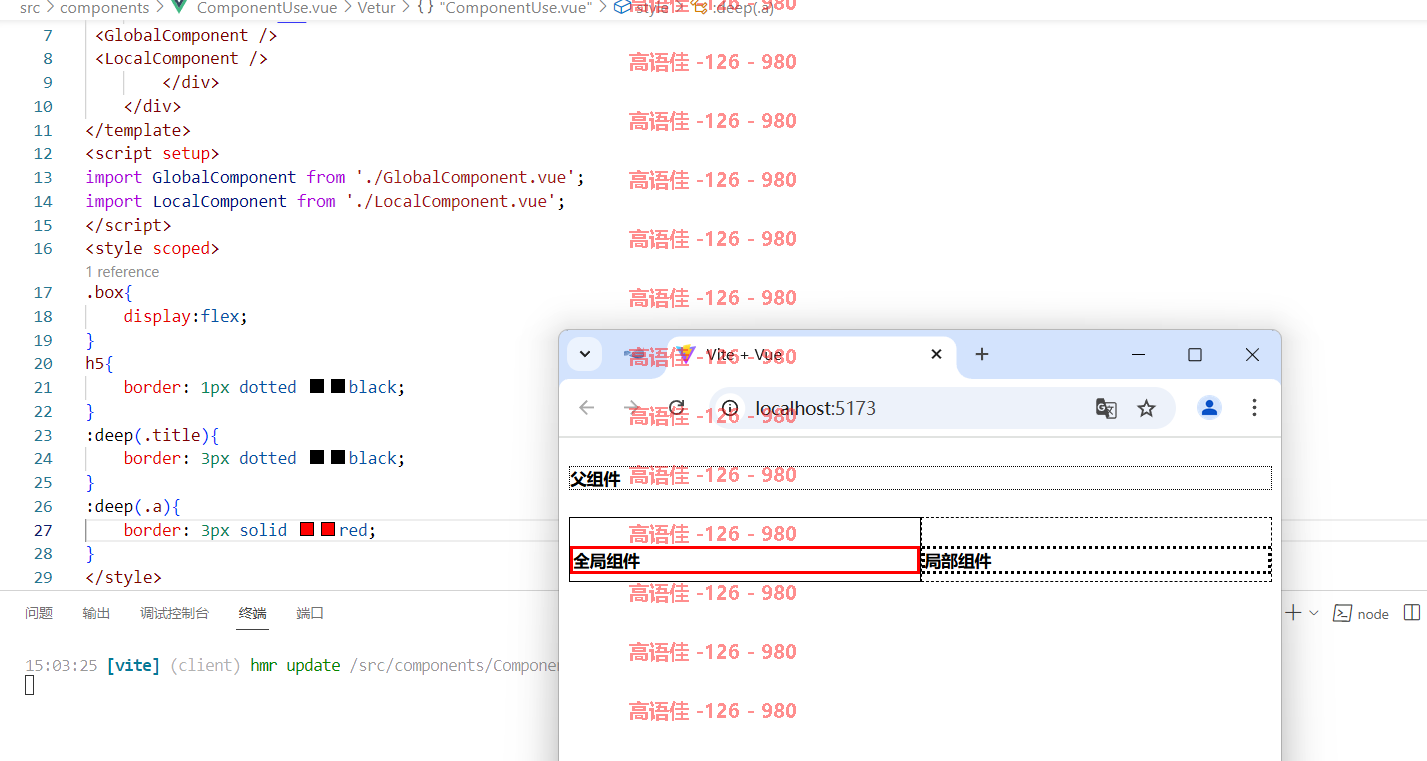Open the :deep(.a) breadcrumb segment
Image resolution: width=1427 pixels, height=761 pixels.
[x=734, y=8]
